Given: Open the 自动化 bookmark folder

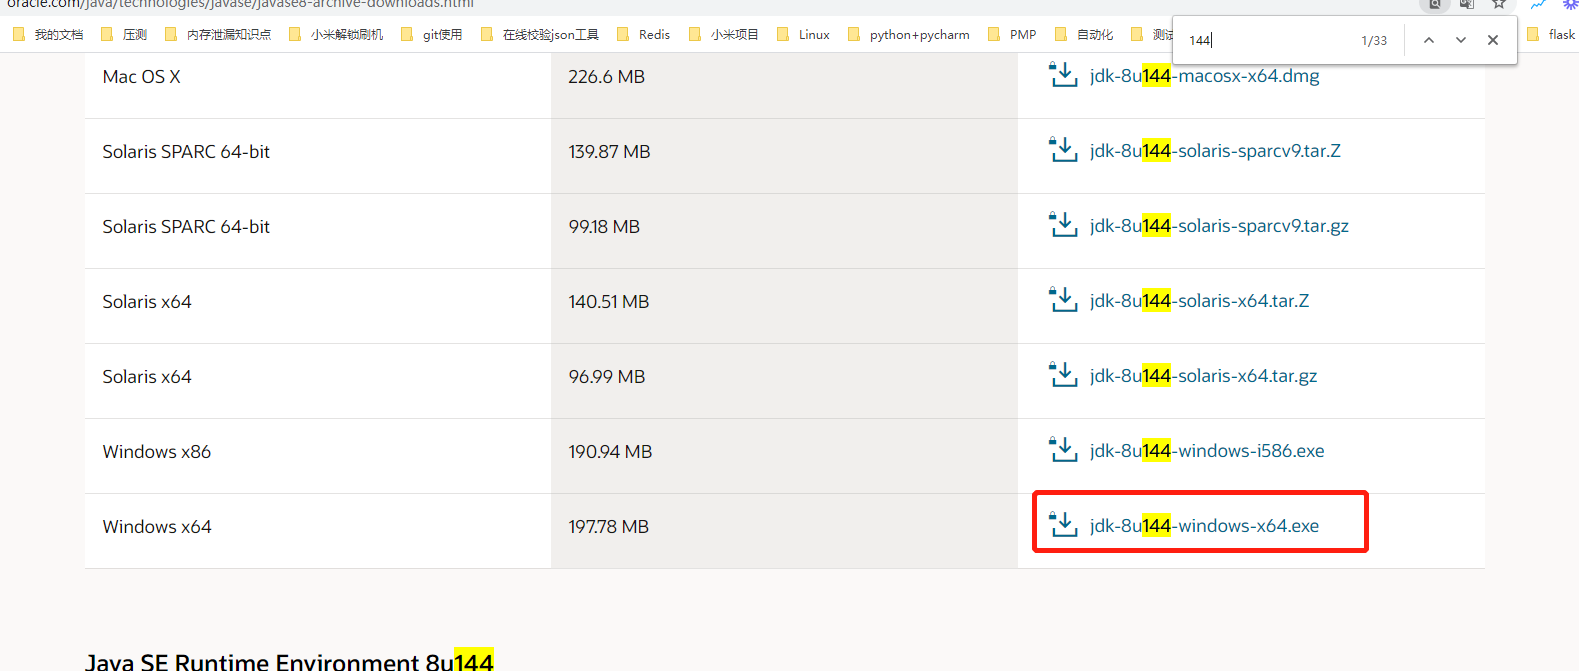Looking at the screenshot, I should [x=1085, y=34].
